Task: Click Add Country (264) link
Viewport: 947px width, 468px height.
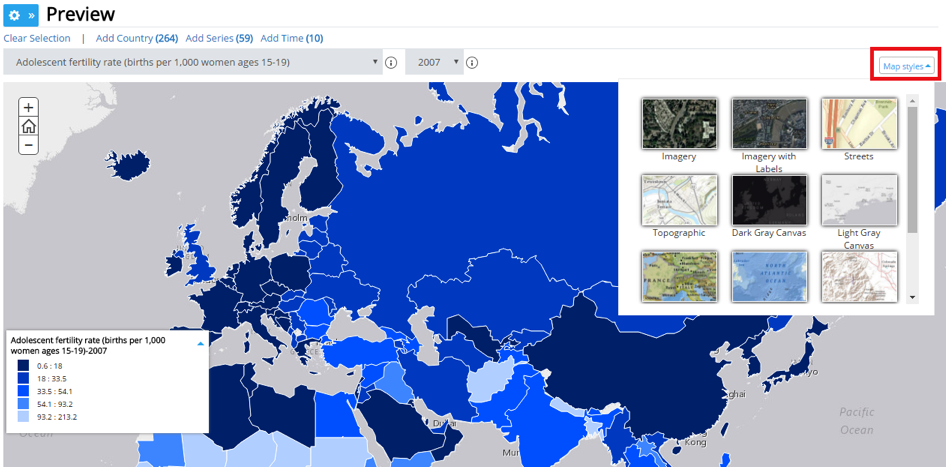Action: [137, 38]
